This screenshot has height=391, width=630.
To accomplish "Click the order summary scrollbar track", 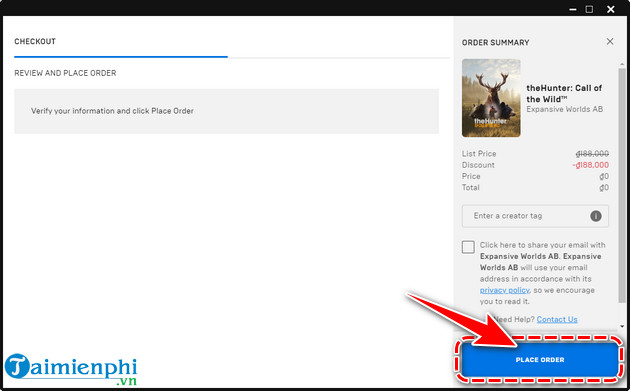I will pos(622,195).
